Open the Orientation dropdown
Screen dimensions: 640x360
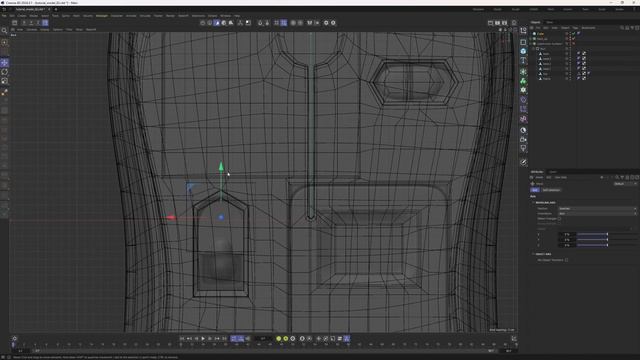pyautogui.click(x=597, y=213)
